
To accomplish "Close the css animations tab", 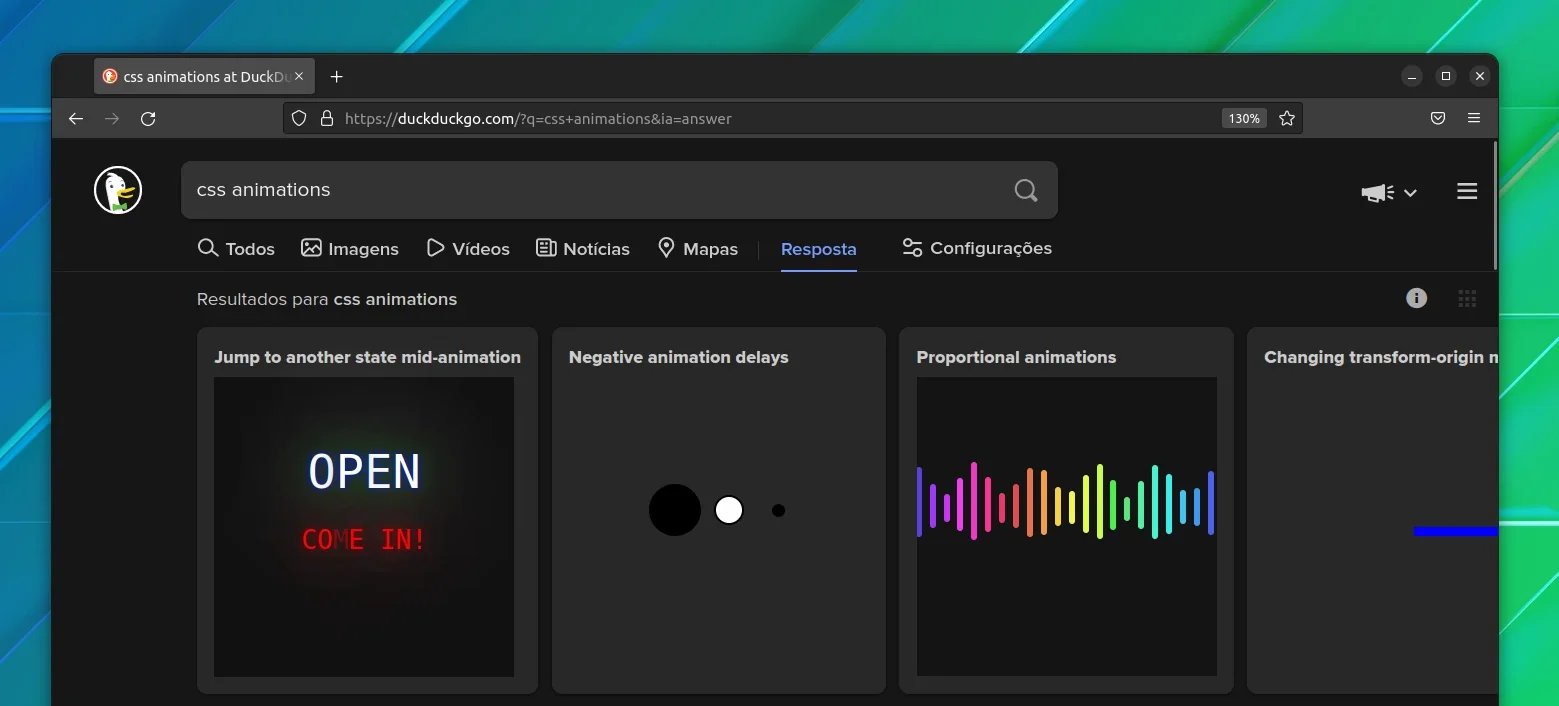I will click(299, 76).
